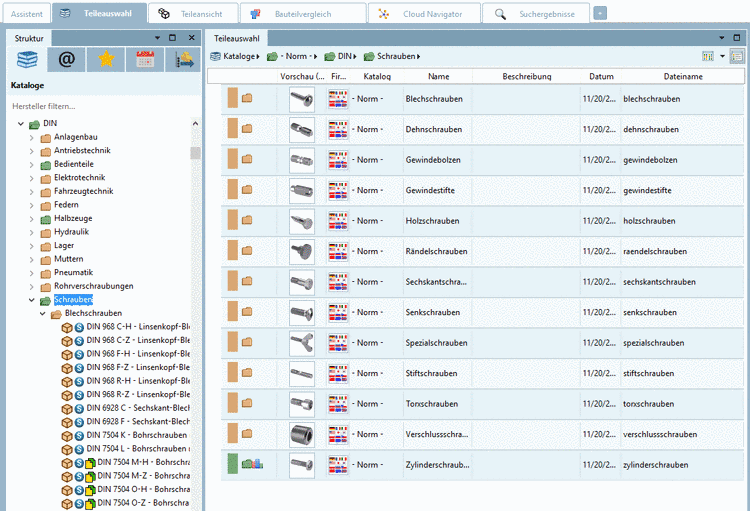Click the cube icon of DIN 968 C-H
This screenshot has width=750, height=511.
67,328
